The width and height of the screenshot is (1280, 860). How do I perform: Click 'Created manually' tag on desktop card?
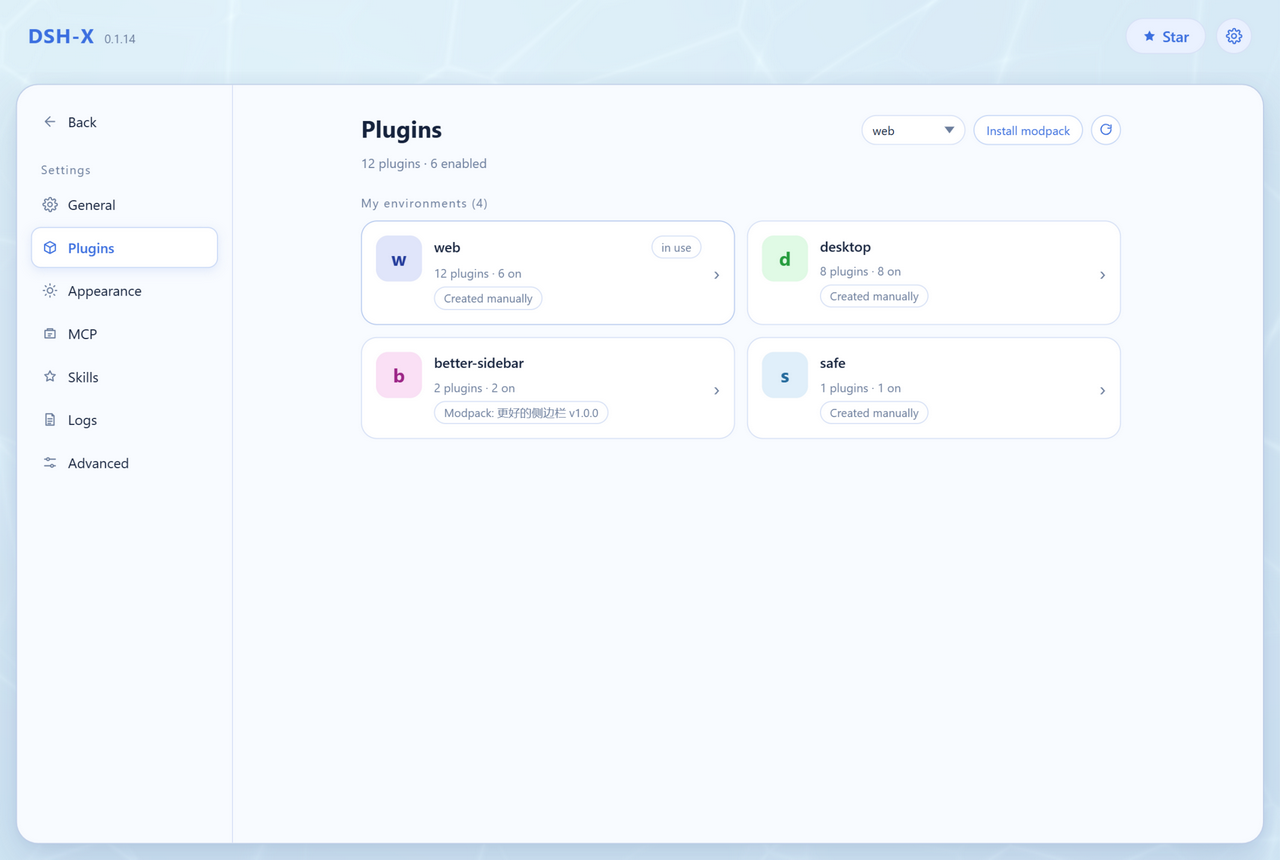pos(874,296)
